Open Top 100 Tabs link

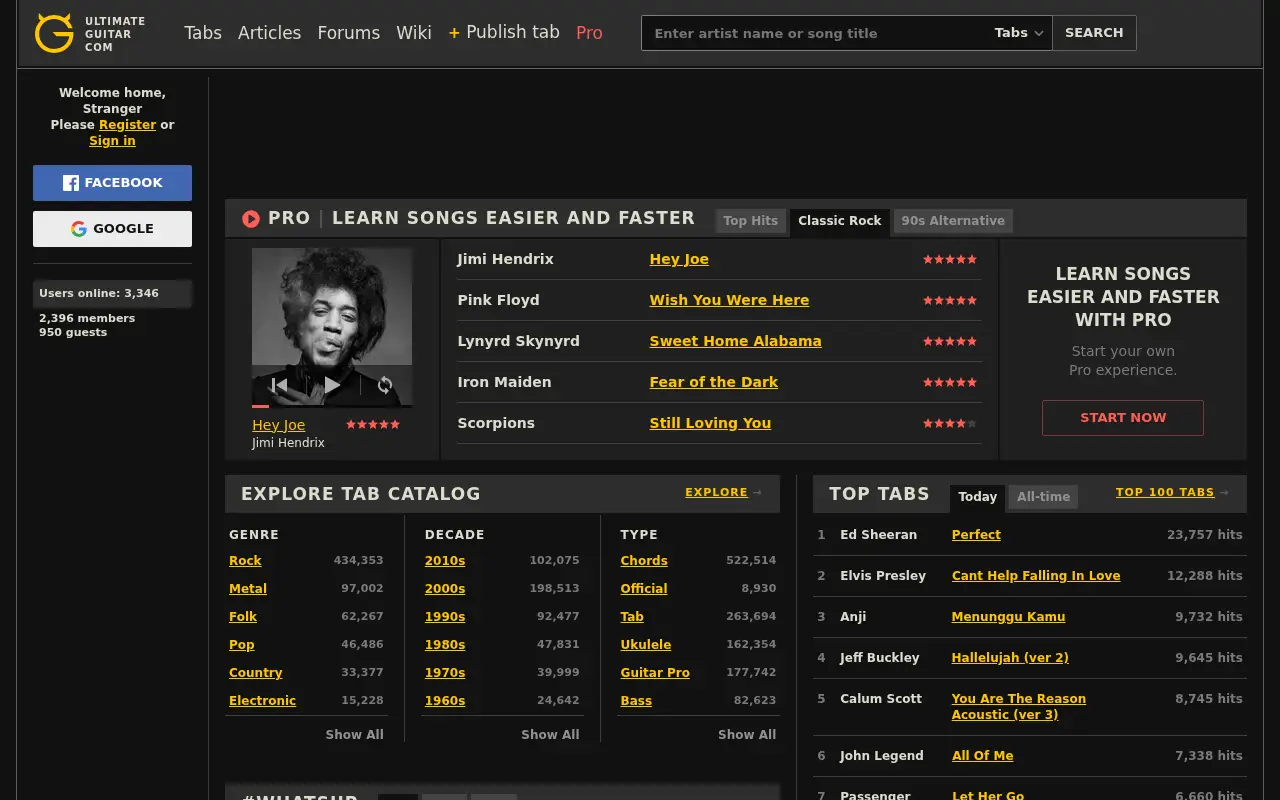[1172, 492]
